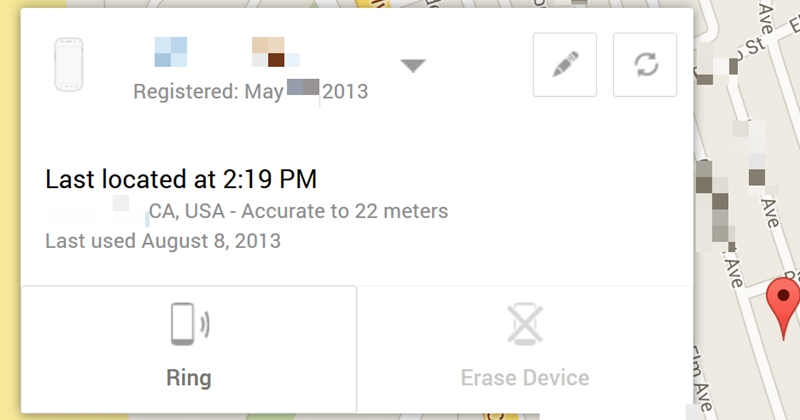Click the ringing phone icon

click(x=189, y=325)
